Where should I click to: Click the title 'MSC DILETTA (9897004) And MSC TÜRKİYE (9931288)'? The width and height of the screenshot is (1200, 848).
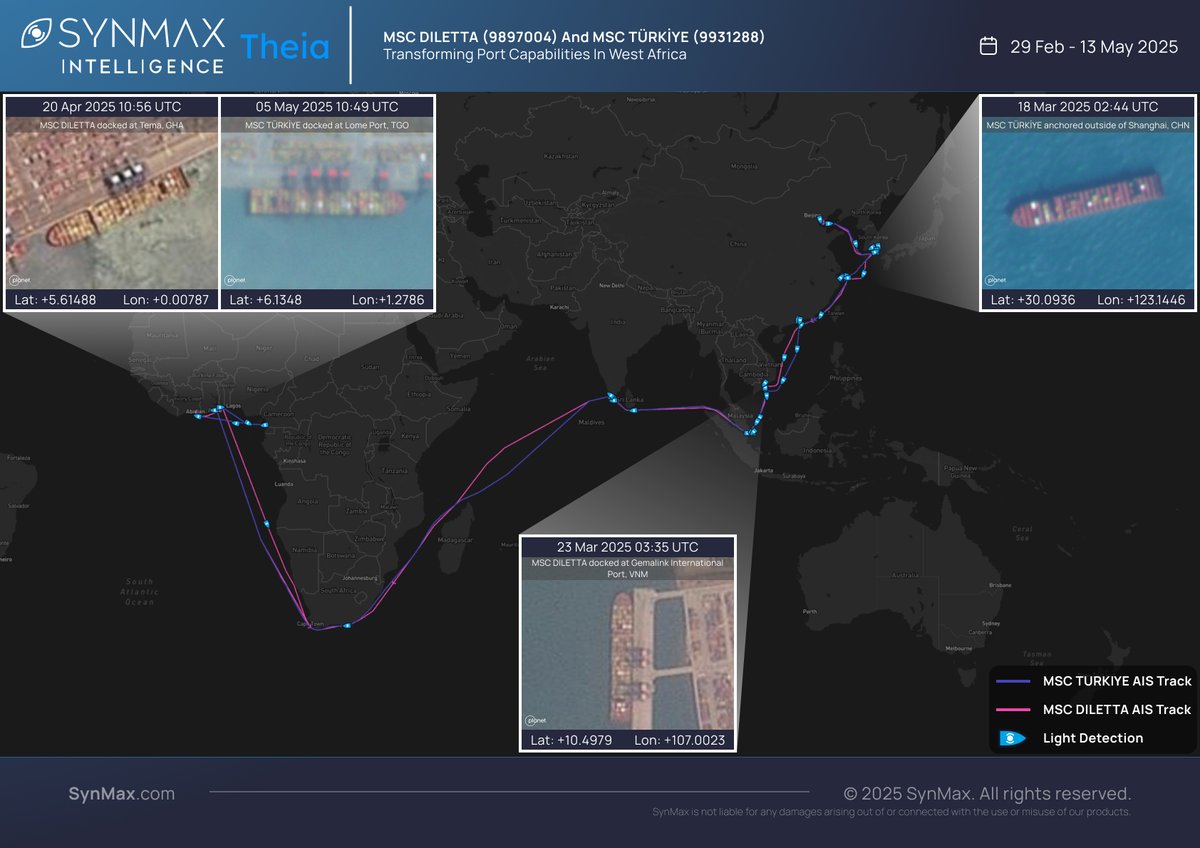[574, 37]
